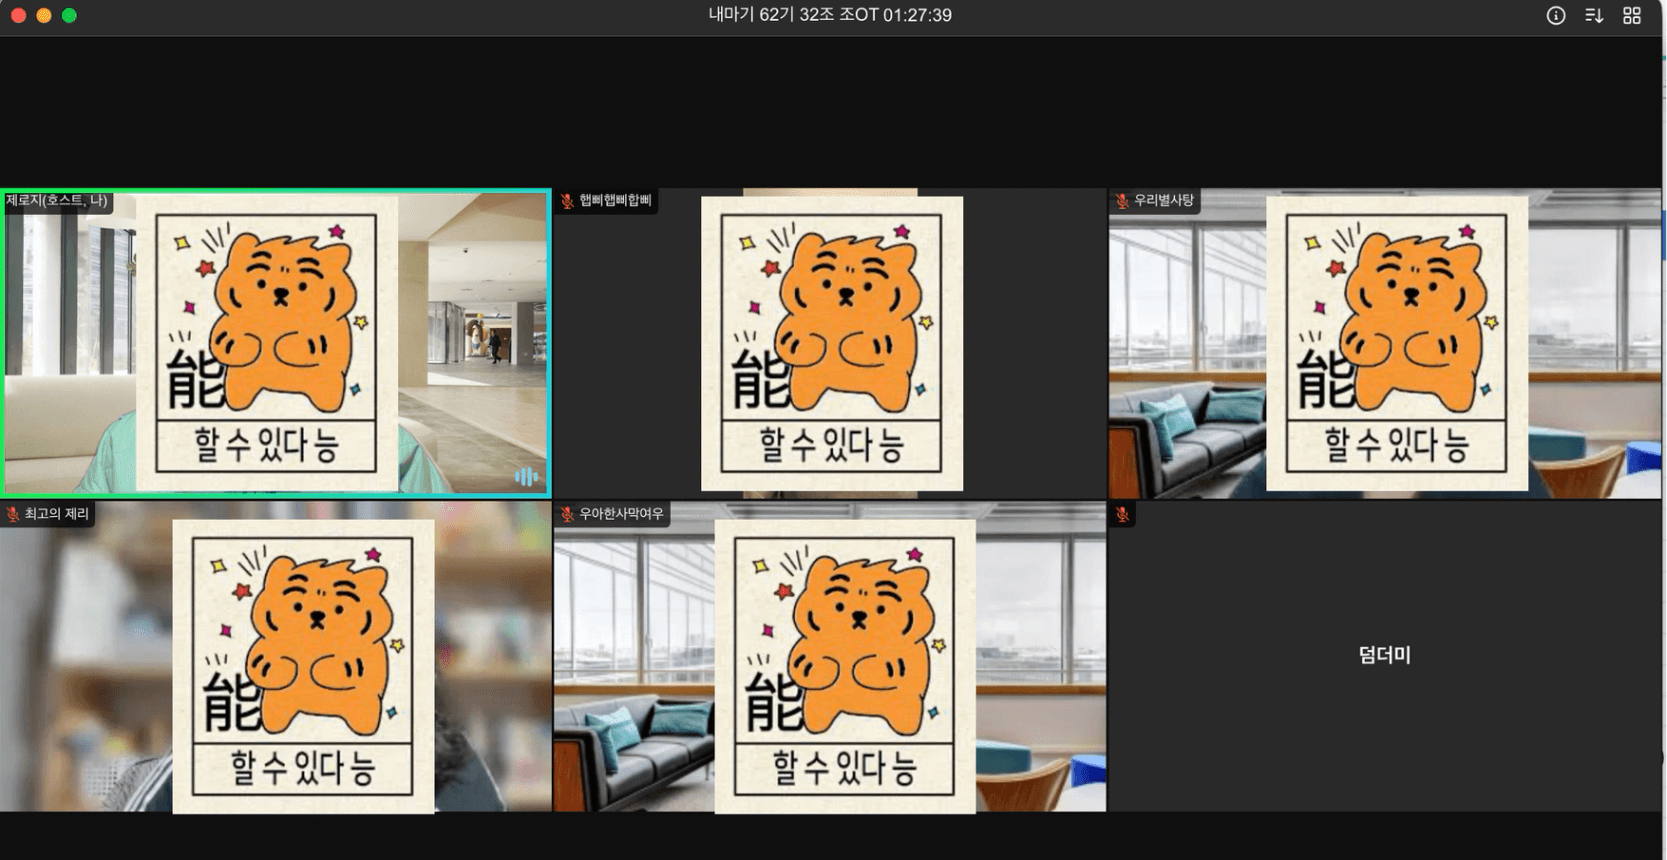Viewport: 1667px width, 860px height.
Task: Click muted mic icon beside 최고의 제리
Action: (13, 514)
